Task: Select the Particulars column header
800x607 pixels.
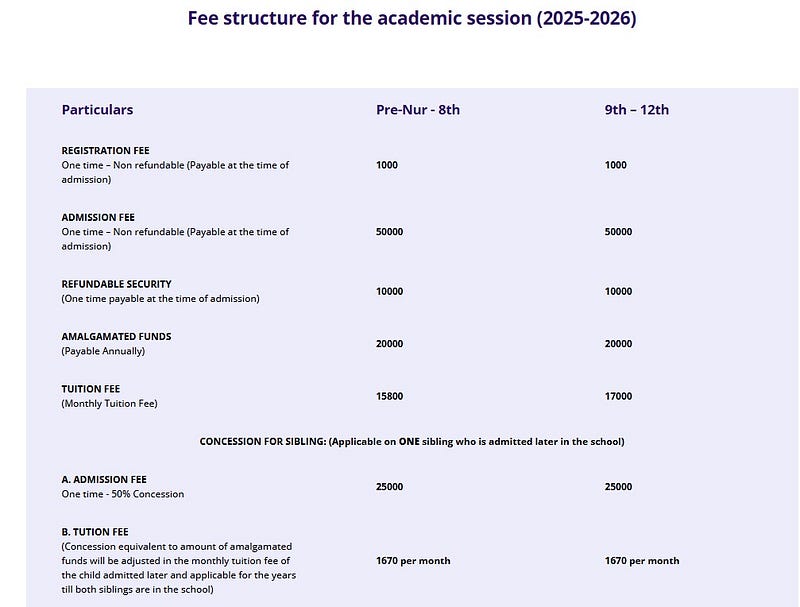Action: [x=97, y=110]
